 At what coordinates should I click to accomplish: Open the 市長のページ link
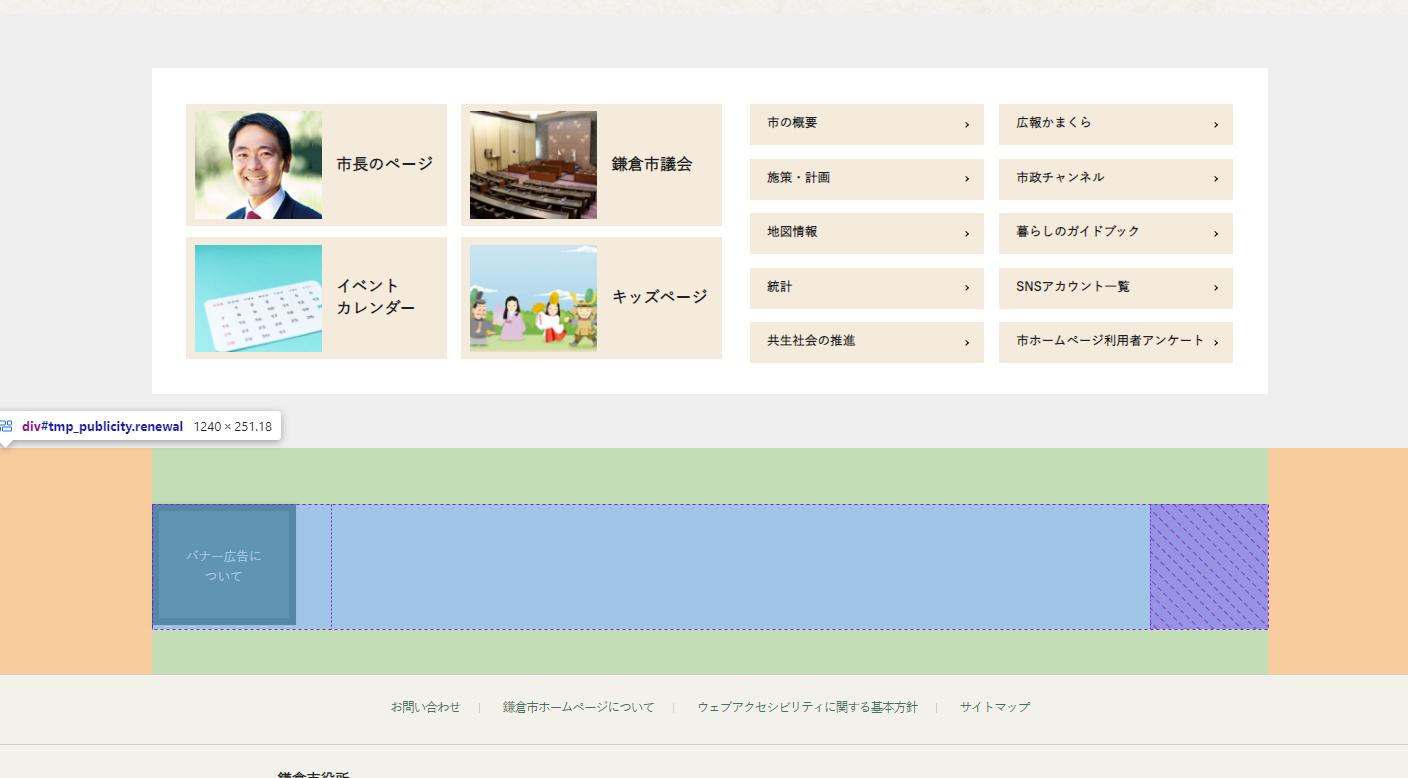pyautogui.click(x=384, y=164)
